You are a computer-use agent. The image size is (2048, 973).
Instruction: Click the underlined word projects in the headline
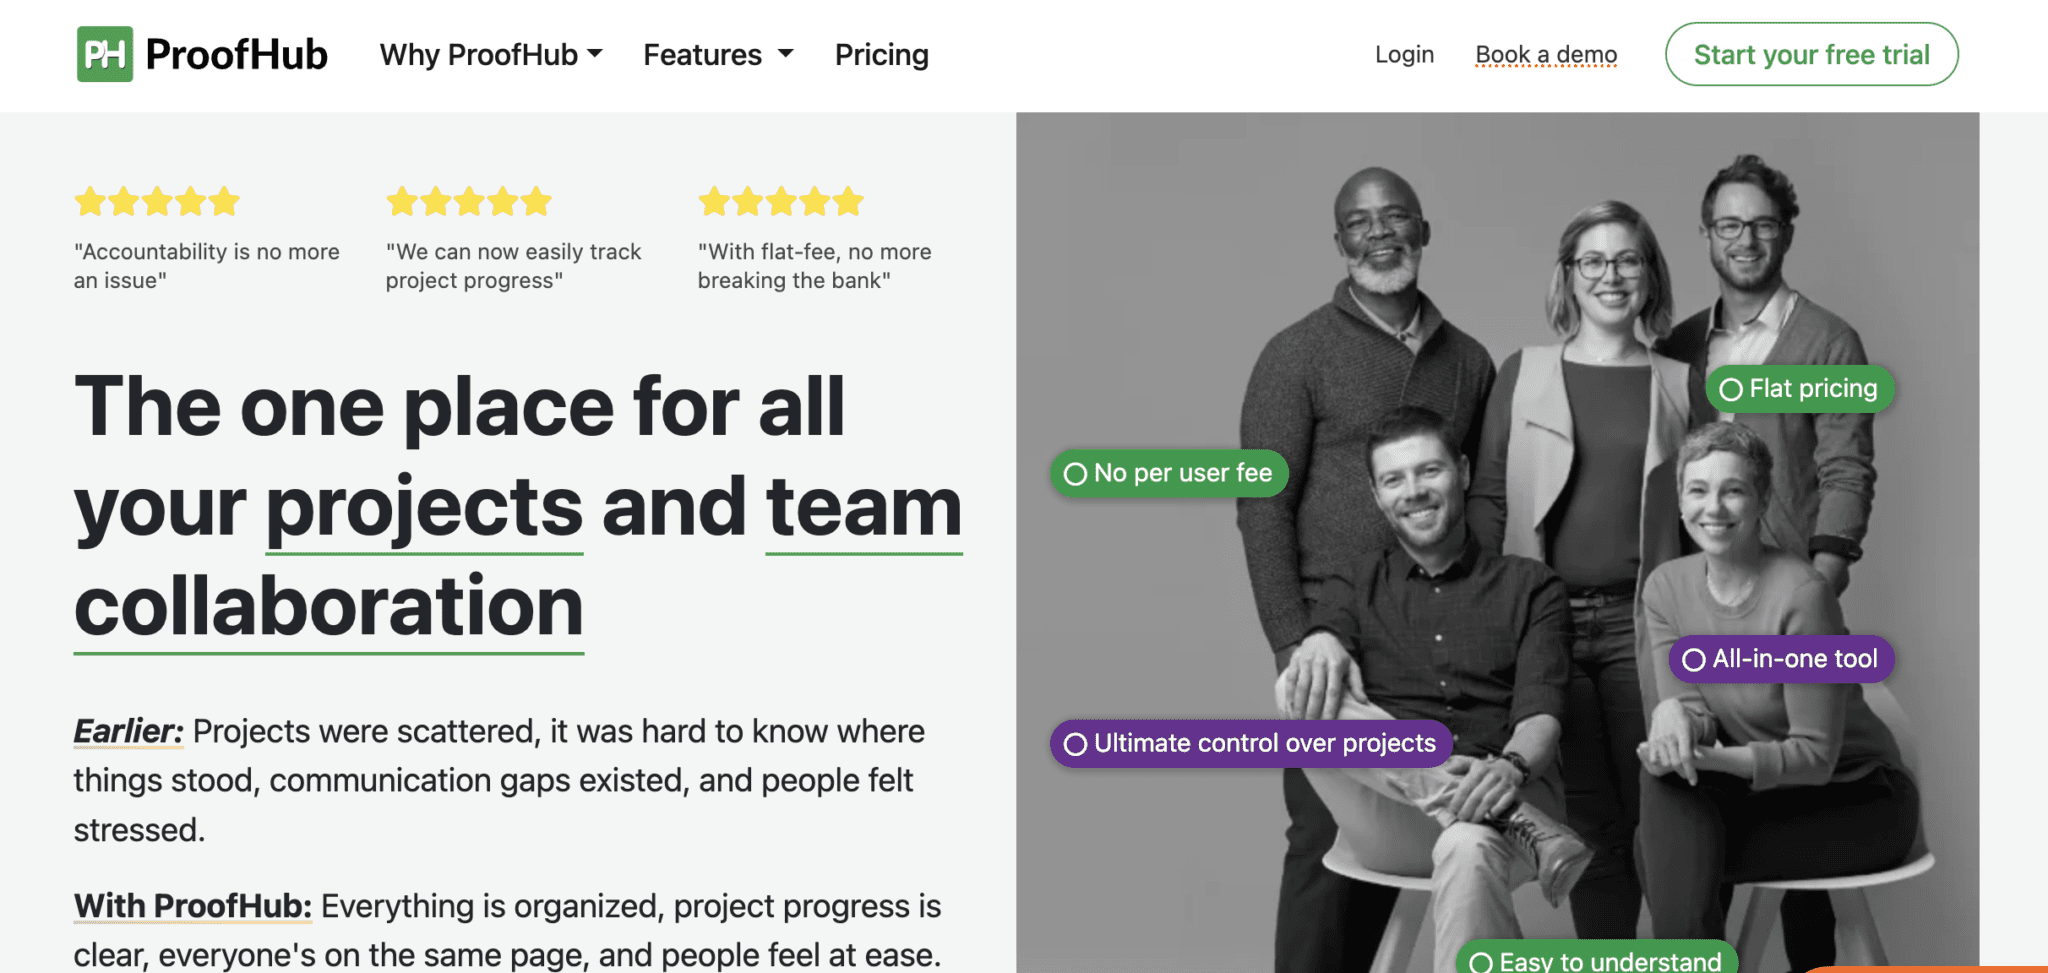(424, 508)
